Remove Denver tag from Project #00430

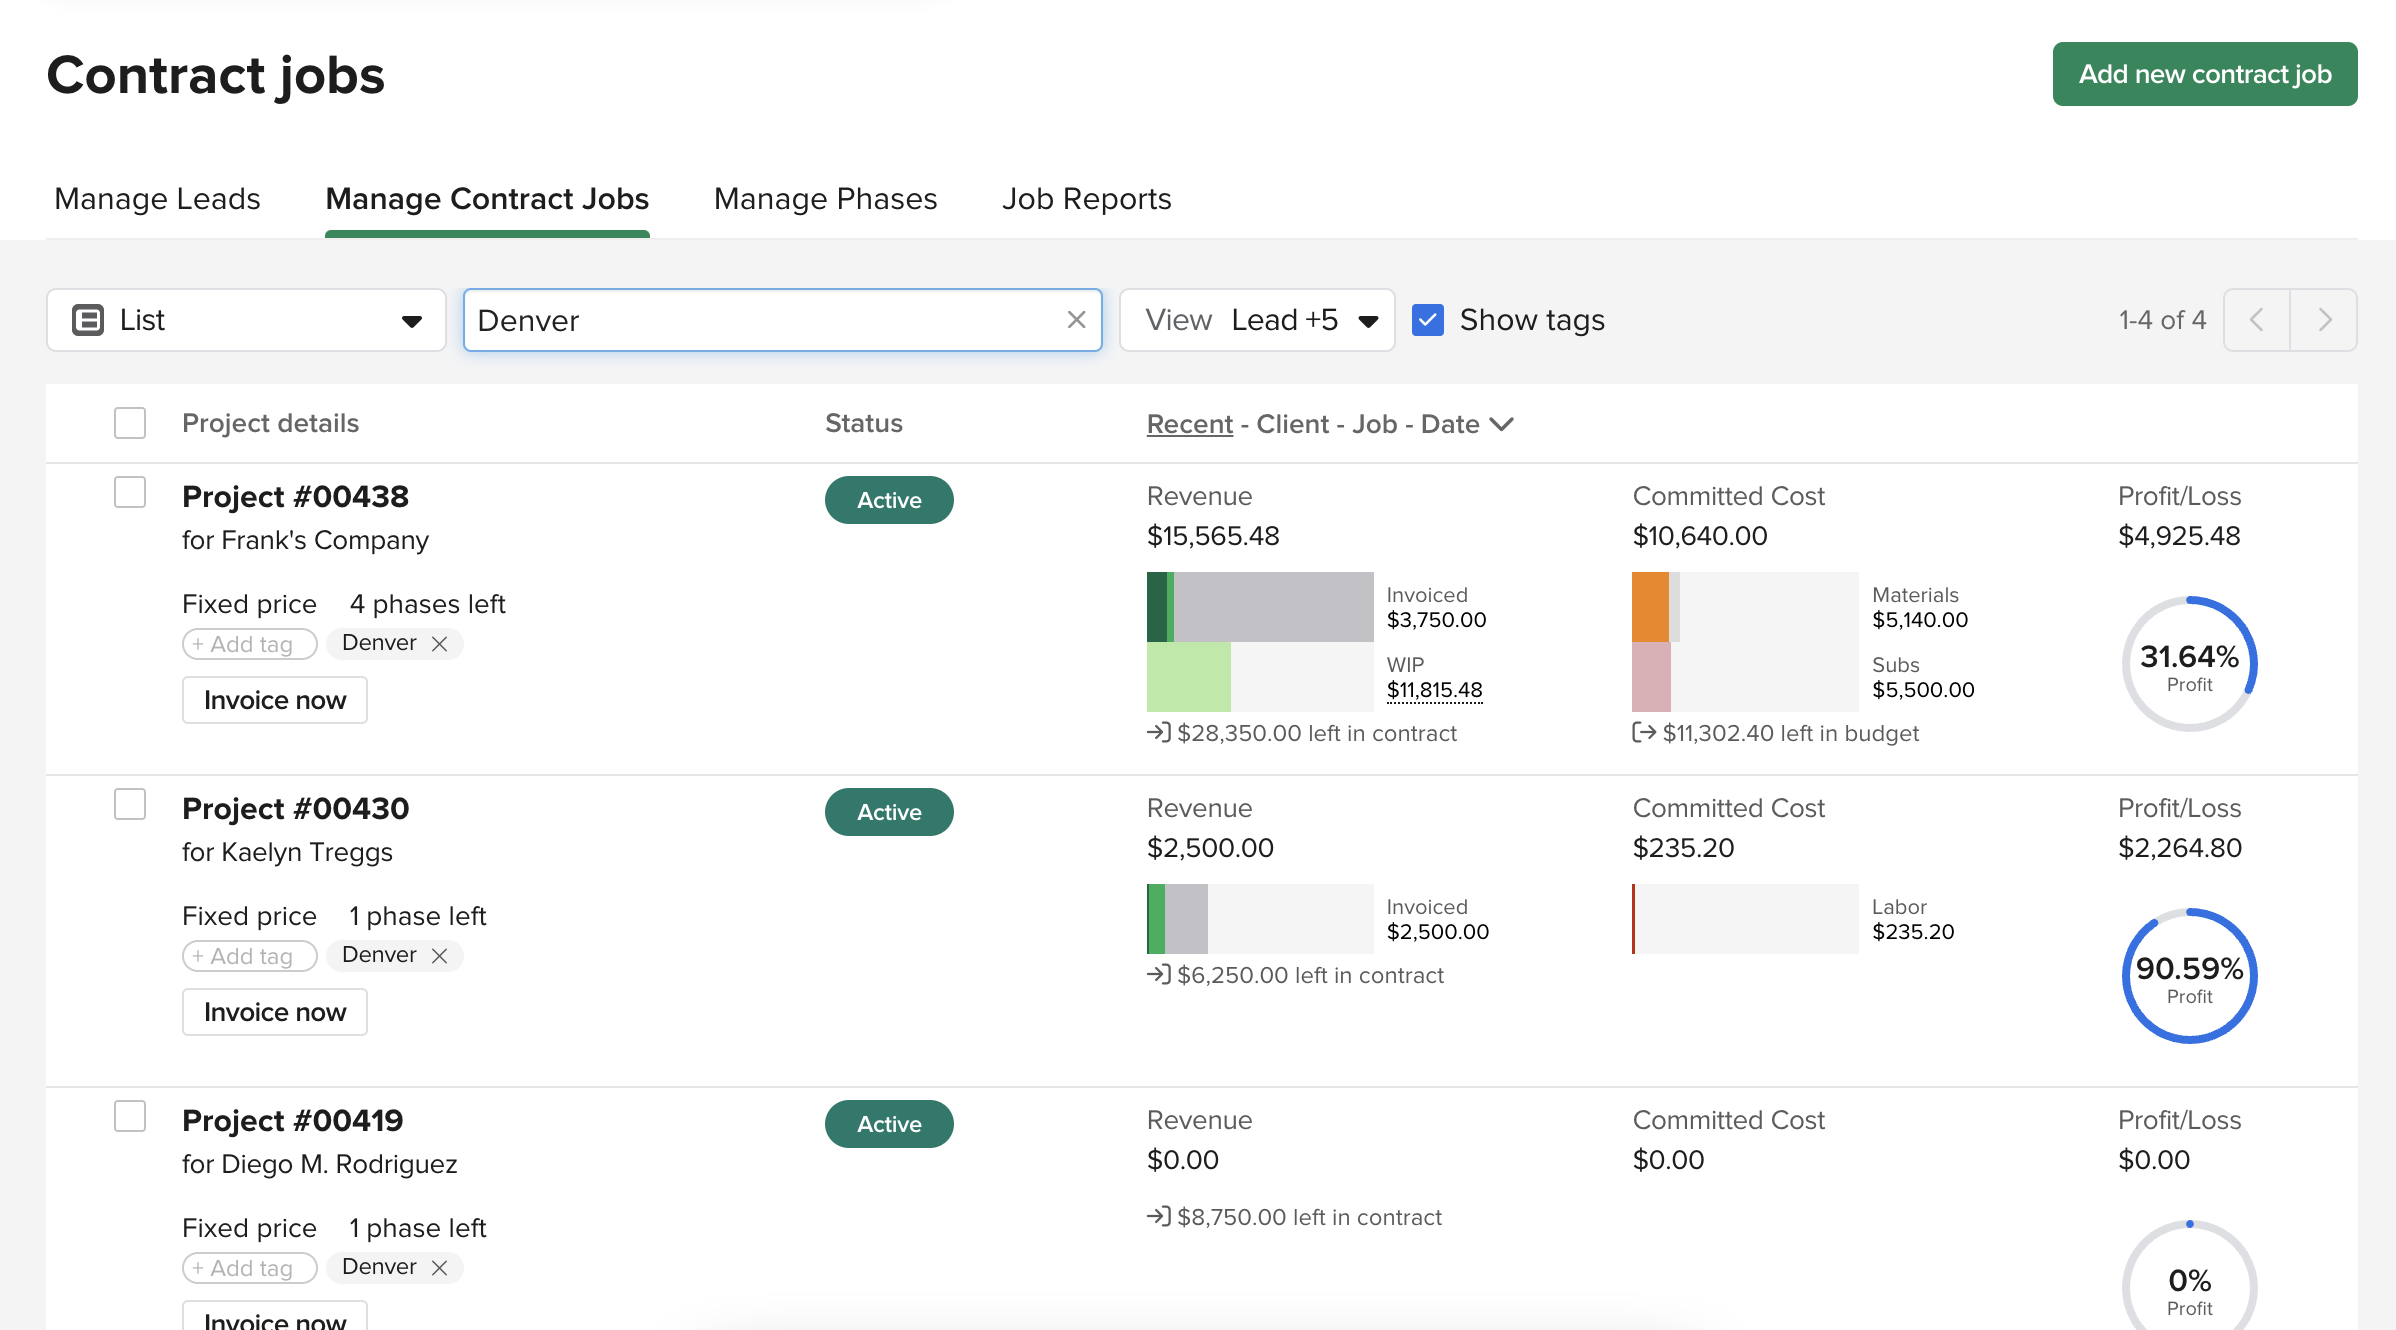tap(439, 956)
